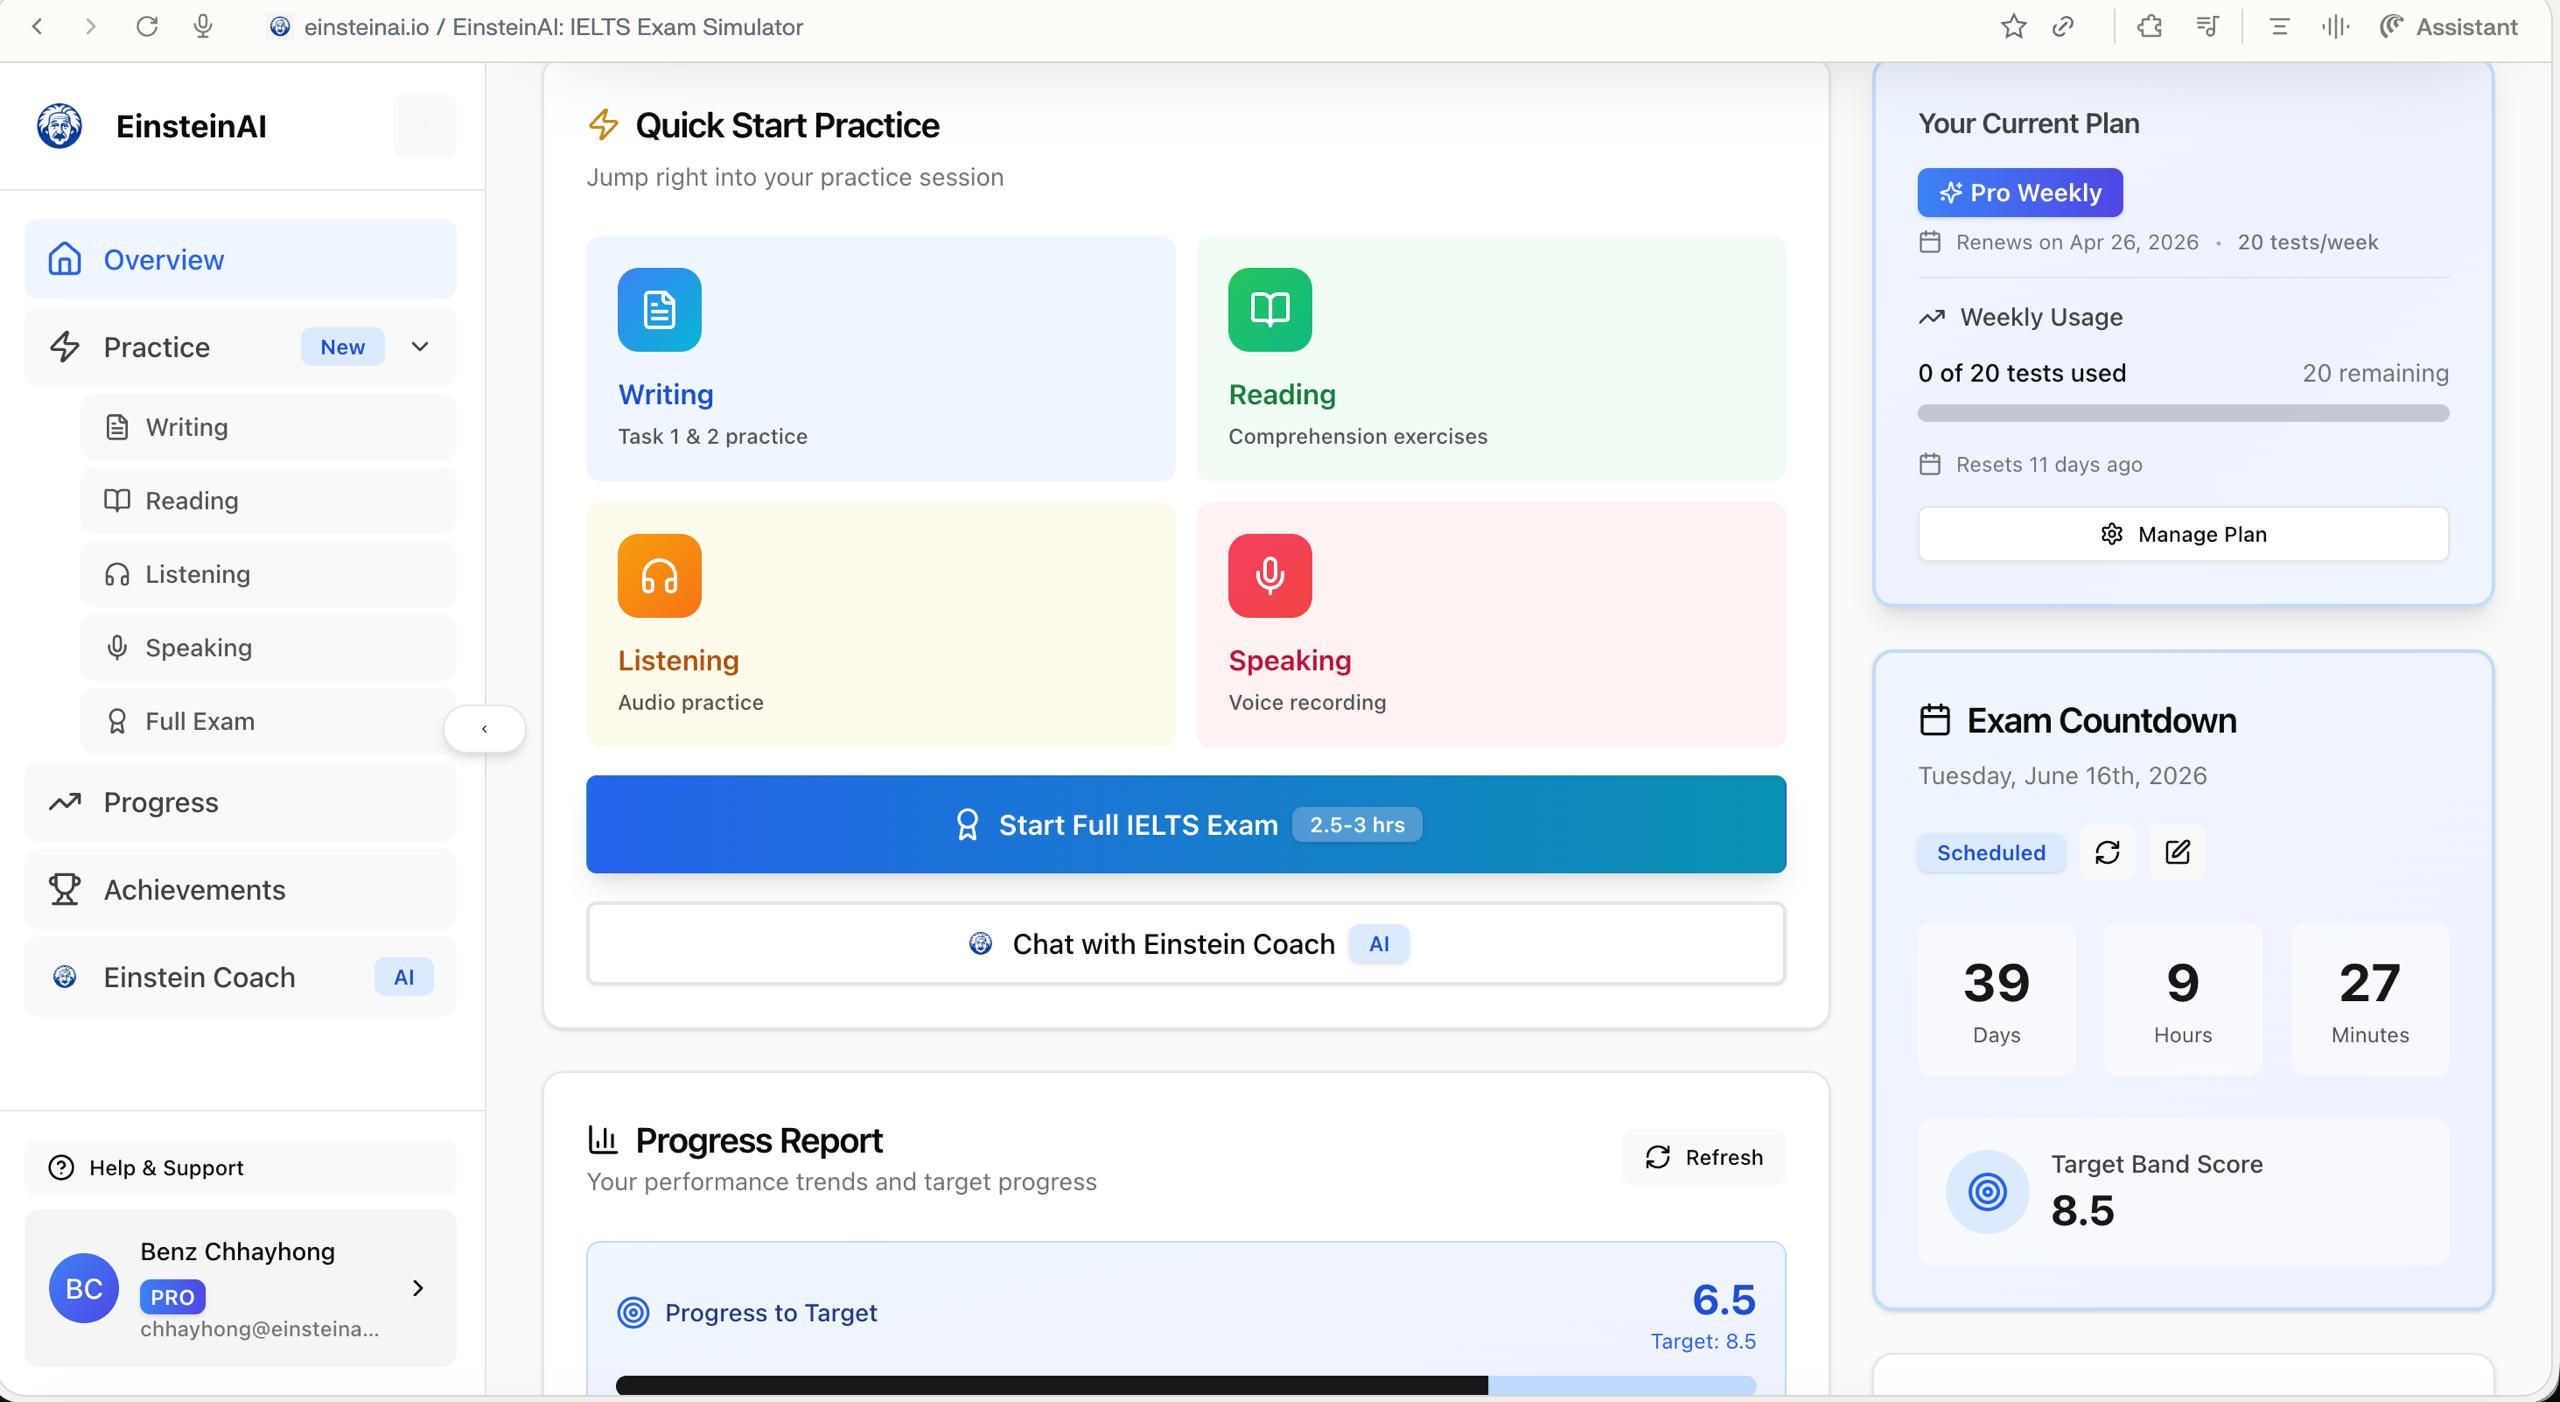Go back using the browser back arrow
The image size is (2560, 1402).
coord(37,27)
